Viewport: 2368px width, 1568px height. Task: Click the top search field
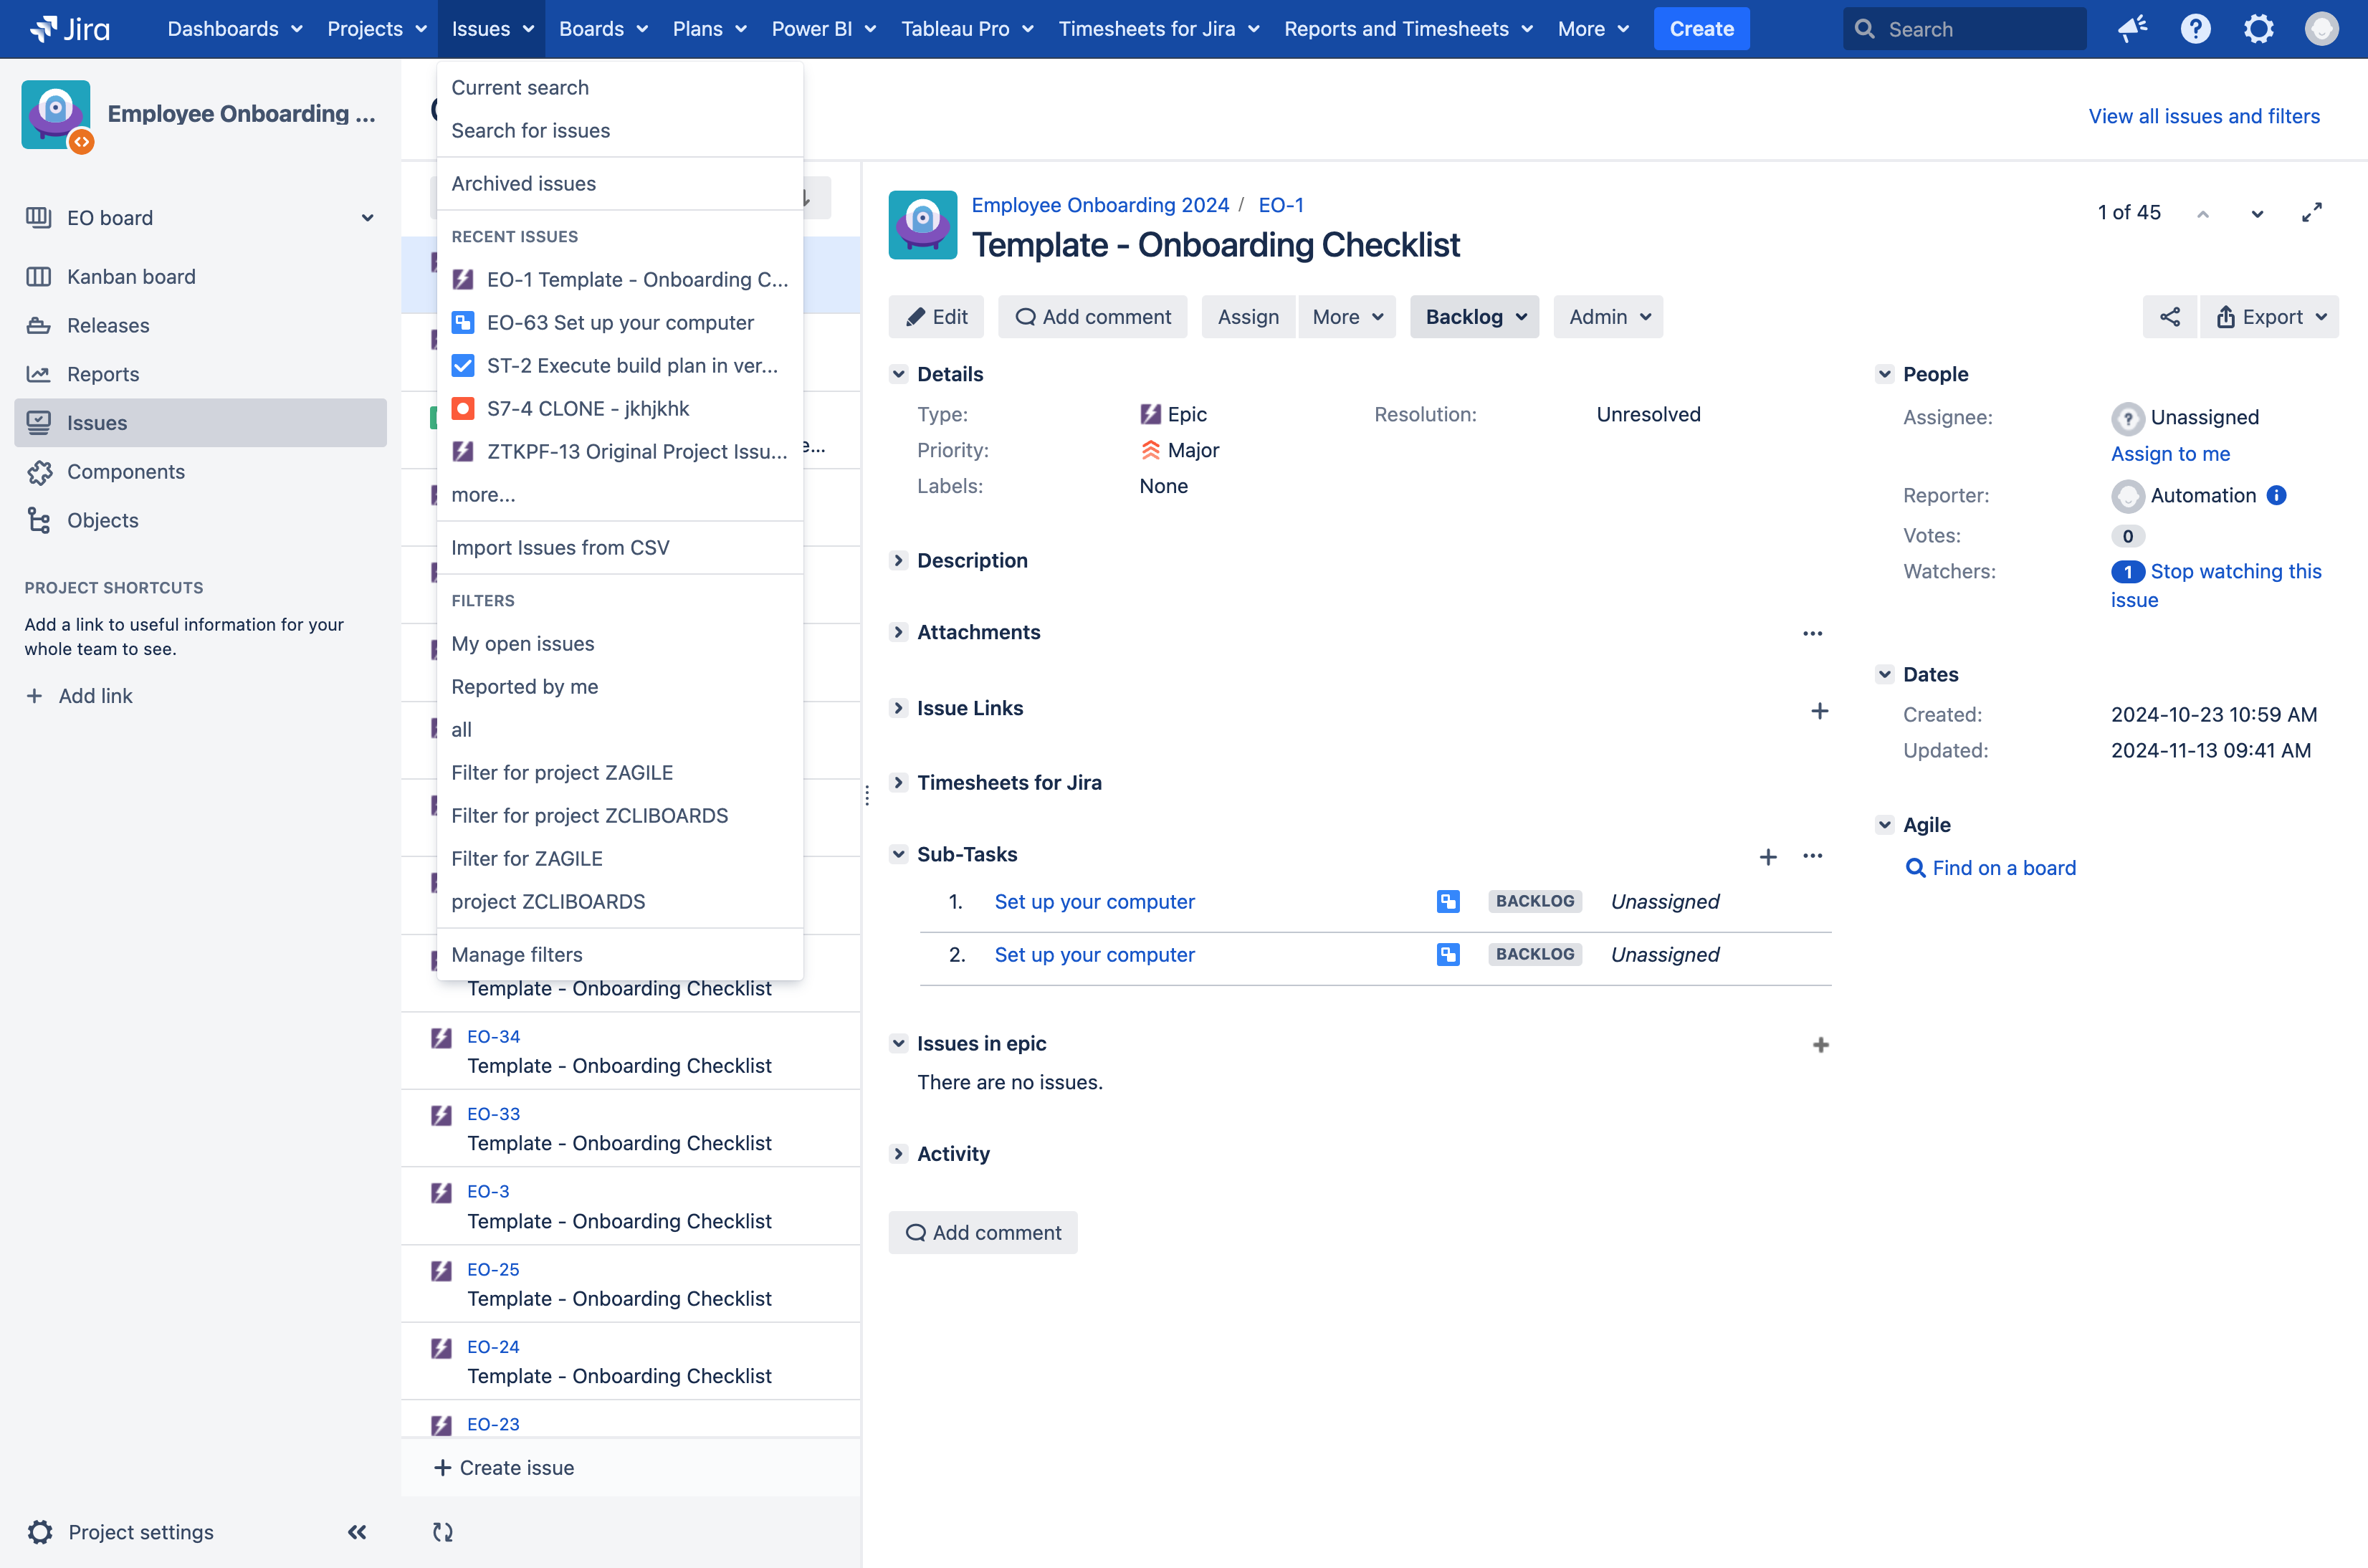[1964, 29]
